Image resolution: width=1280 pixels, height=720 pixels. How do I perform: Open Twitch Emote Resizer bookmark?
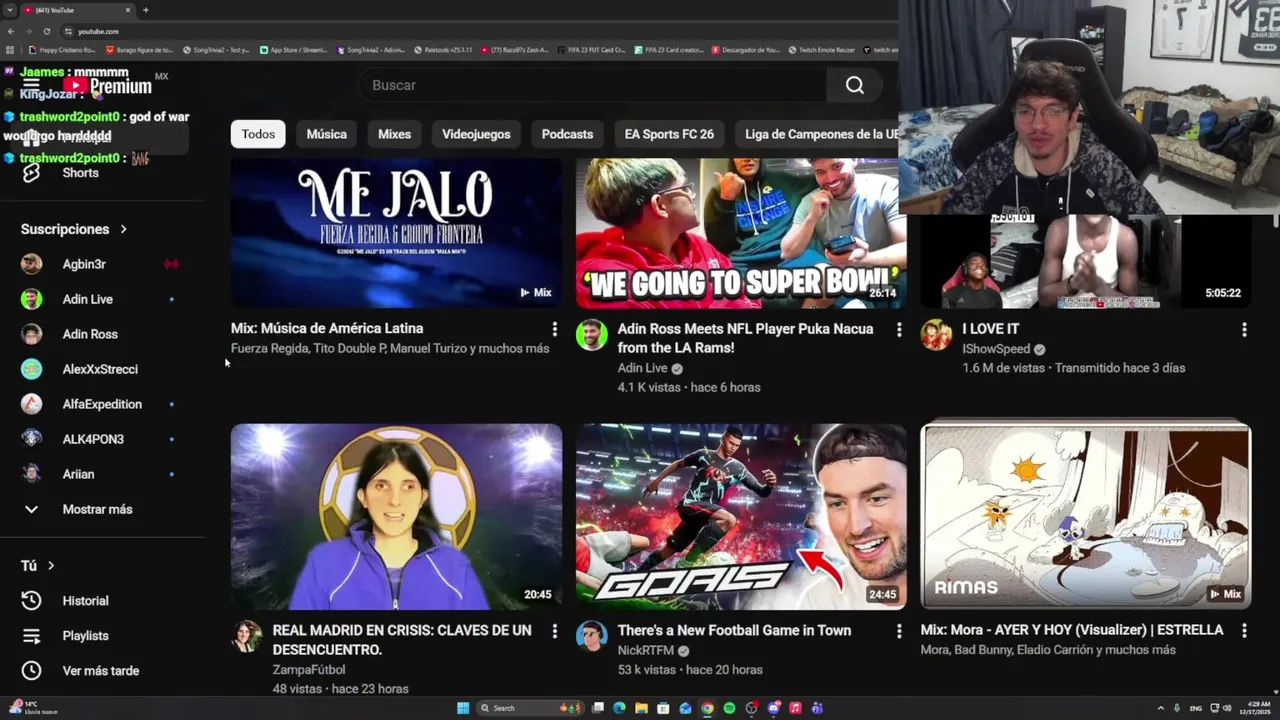pos(821,50)
